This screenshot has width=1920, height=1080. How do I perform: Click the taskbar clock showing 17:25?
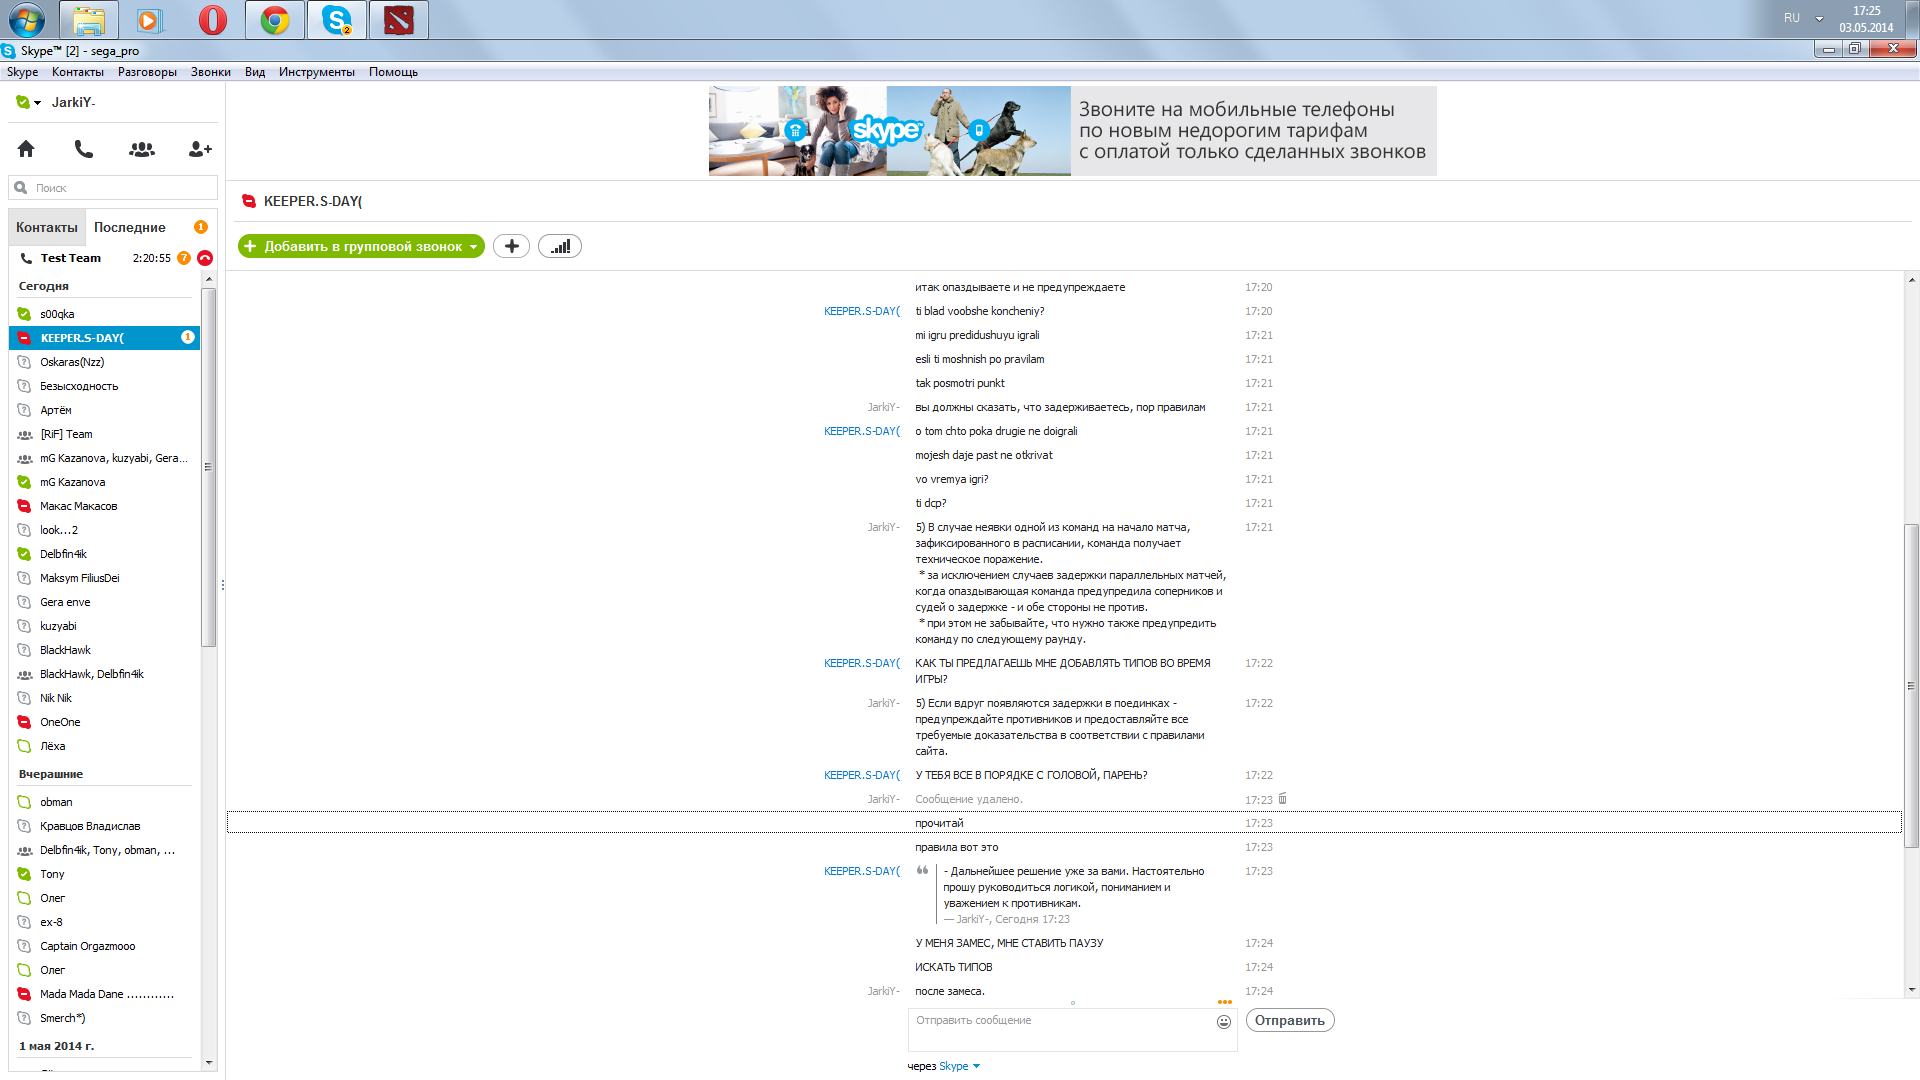1866,19
